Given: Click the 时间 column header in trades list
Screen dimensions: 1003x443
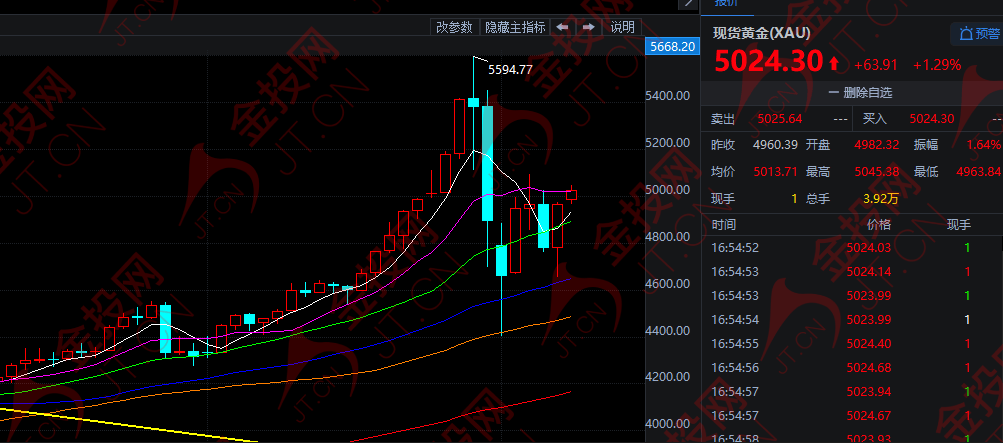Looking at the screenshot, I should click(724, 226).
